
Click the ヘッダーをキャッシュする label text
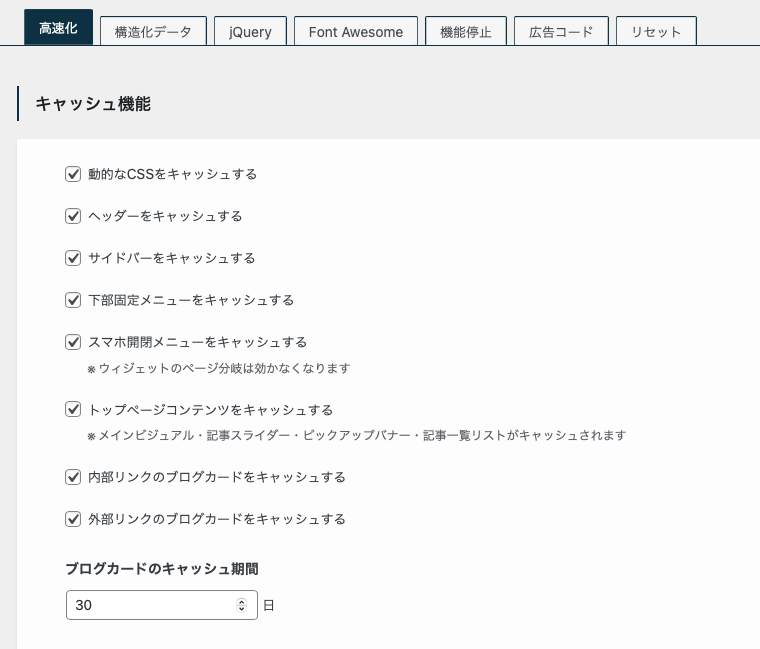tap(165, 216)
